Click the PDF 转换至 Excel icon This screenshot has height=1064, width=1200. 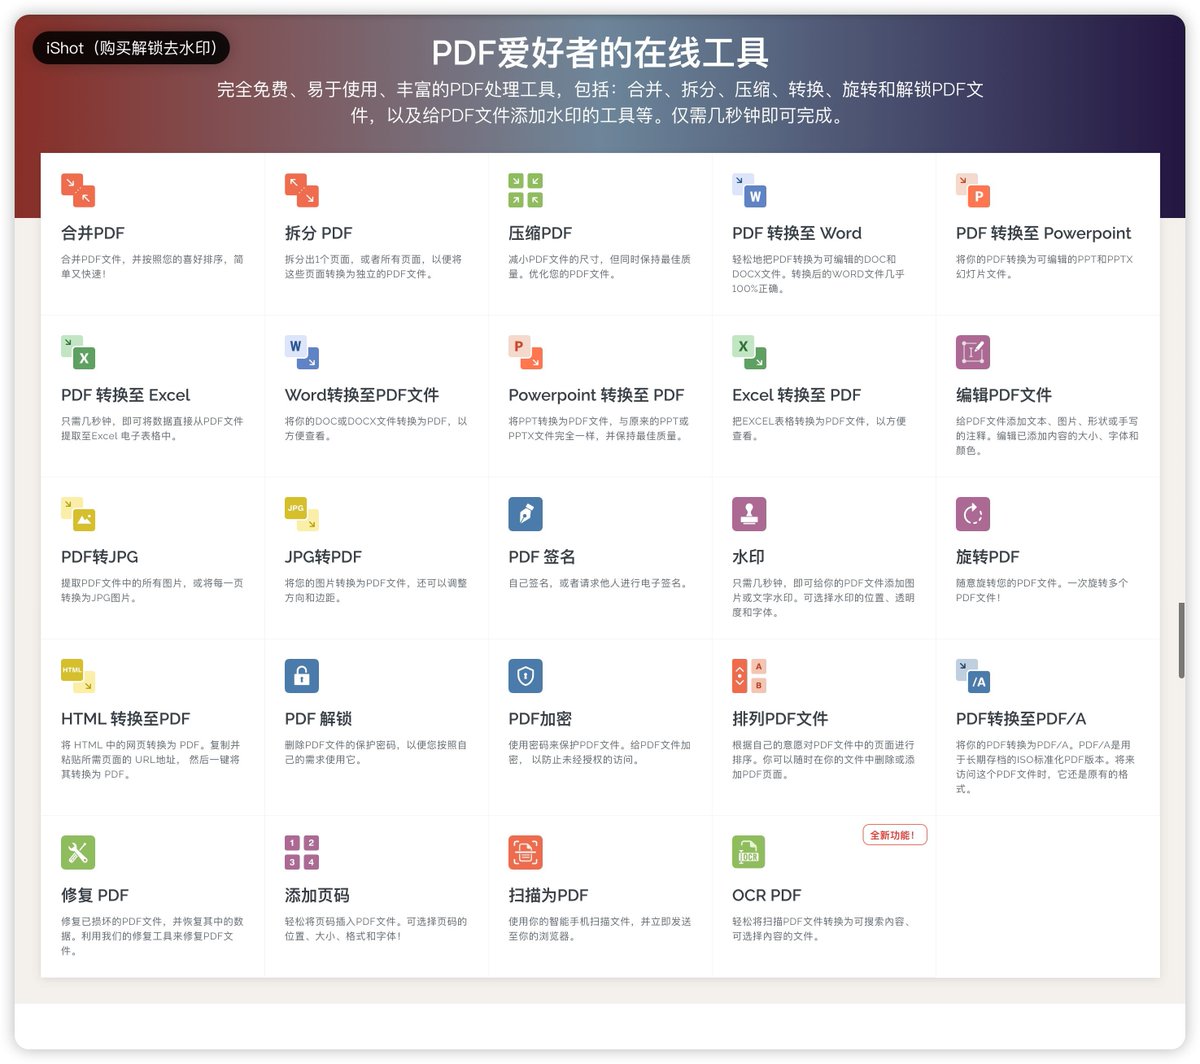tap(78, 352)
